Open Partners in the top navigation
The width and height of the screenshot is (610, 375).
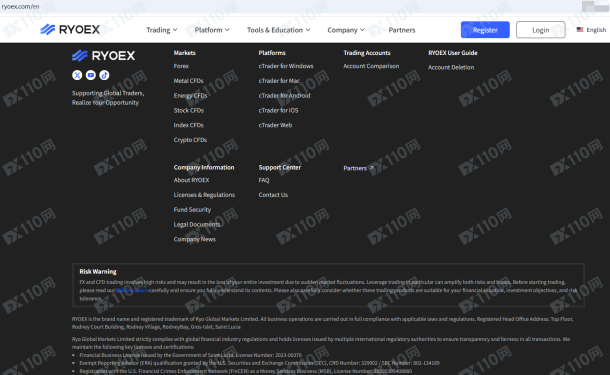(x=402, y=30)
